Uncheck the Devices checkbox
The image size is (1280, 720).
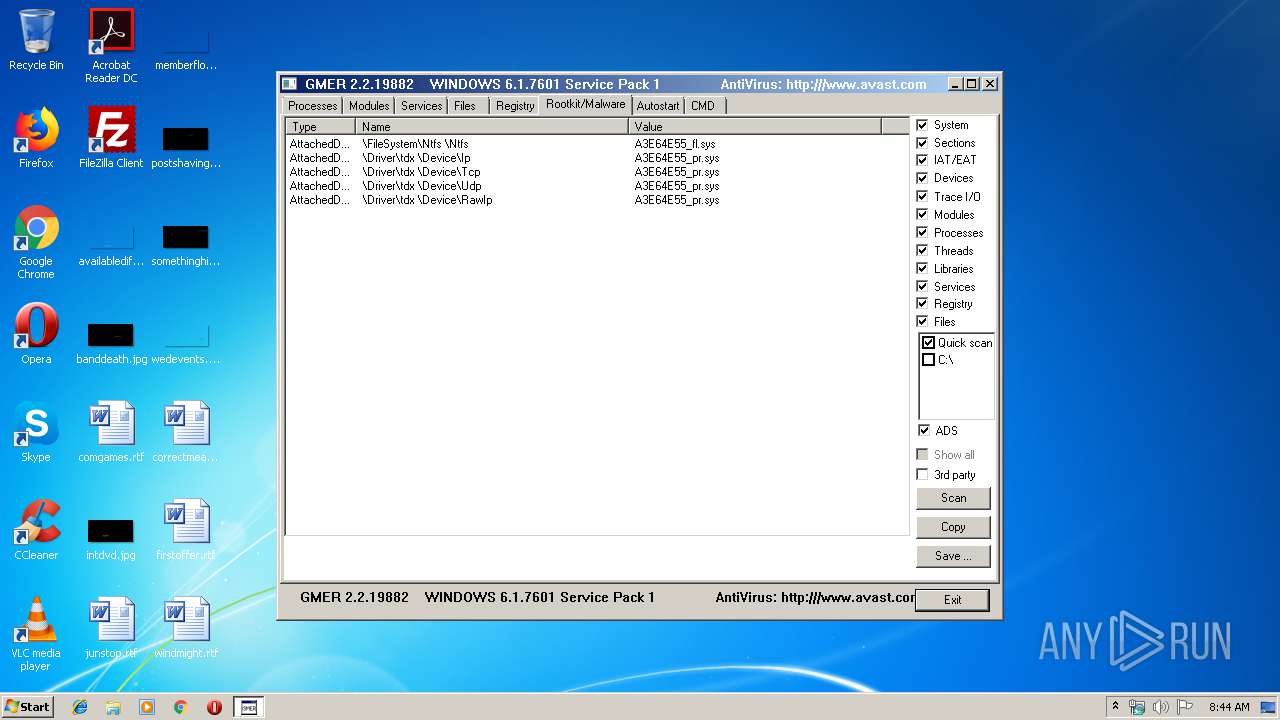click(x=922, y=178)
